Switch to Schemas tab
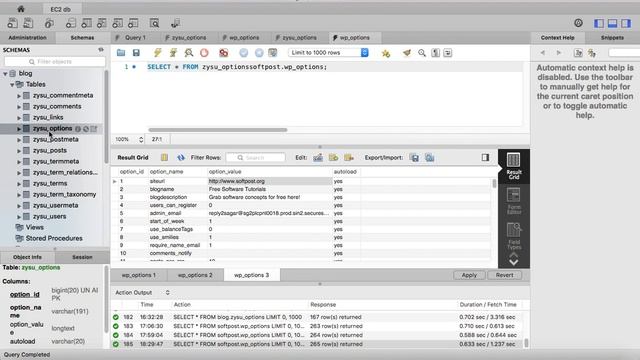The height and width of the screenshot is (360, 640). click(x=82, y=38)
